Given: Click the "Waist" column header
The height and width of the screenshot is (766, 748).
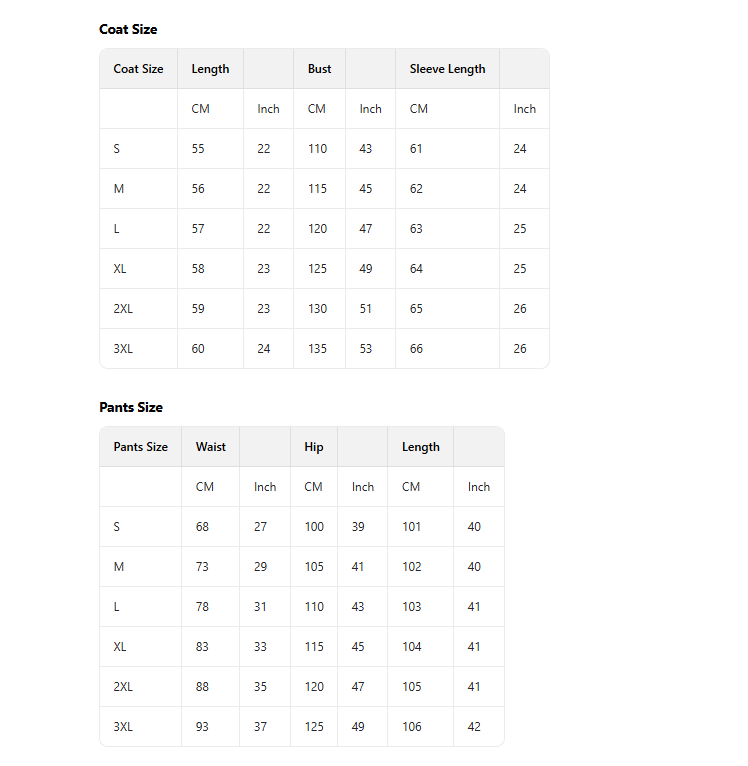Looking at the screenshot, I should (210, 447).
